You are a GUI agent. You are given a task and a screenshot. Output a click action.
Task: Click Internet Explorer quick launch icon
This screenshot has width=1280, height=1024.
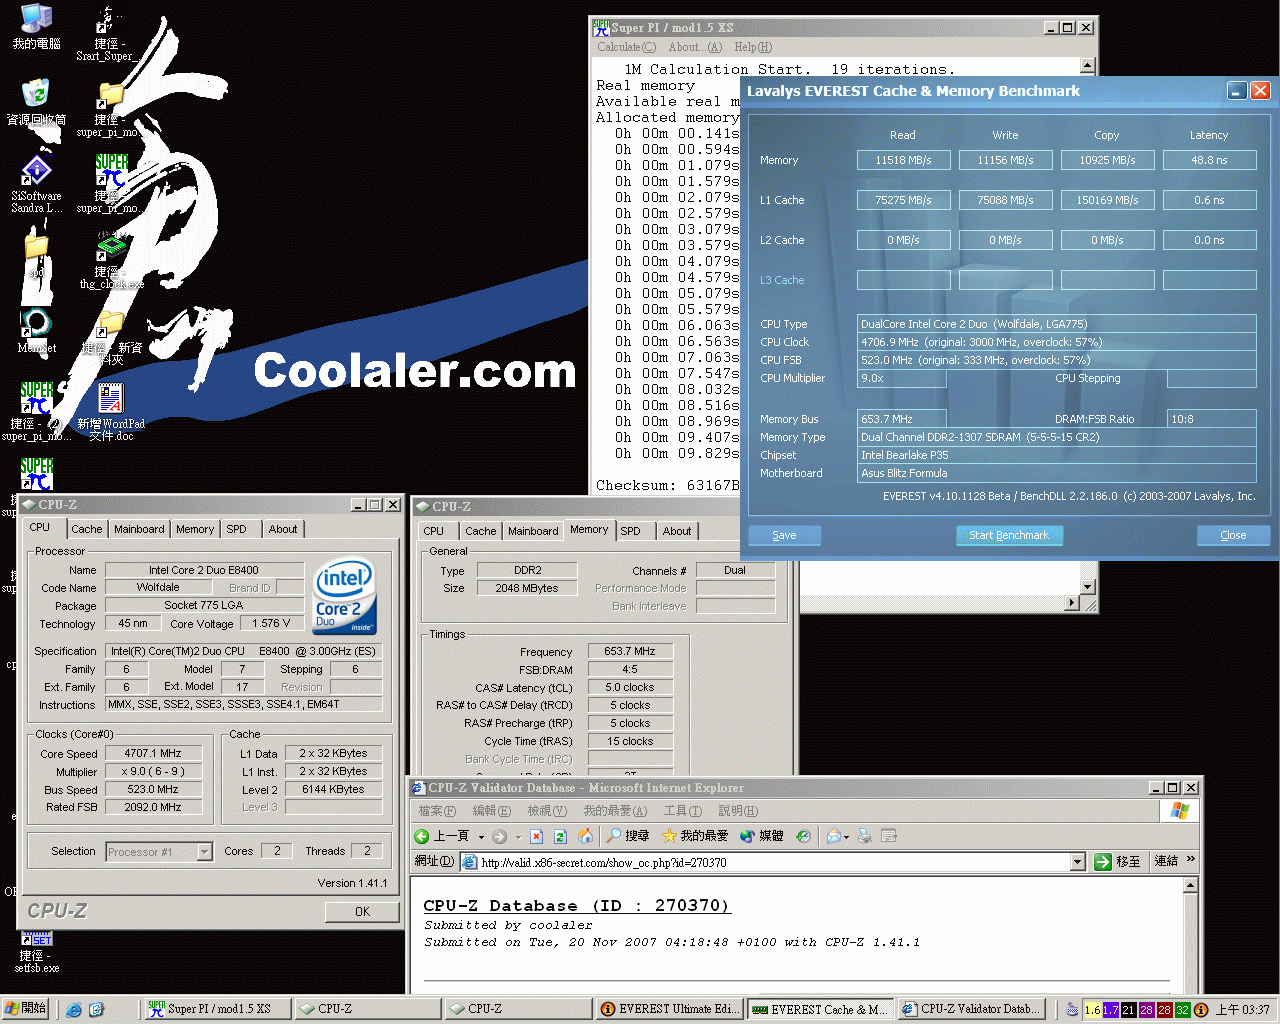pos(74,1010)
